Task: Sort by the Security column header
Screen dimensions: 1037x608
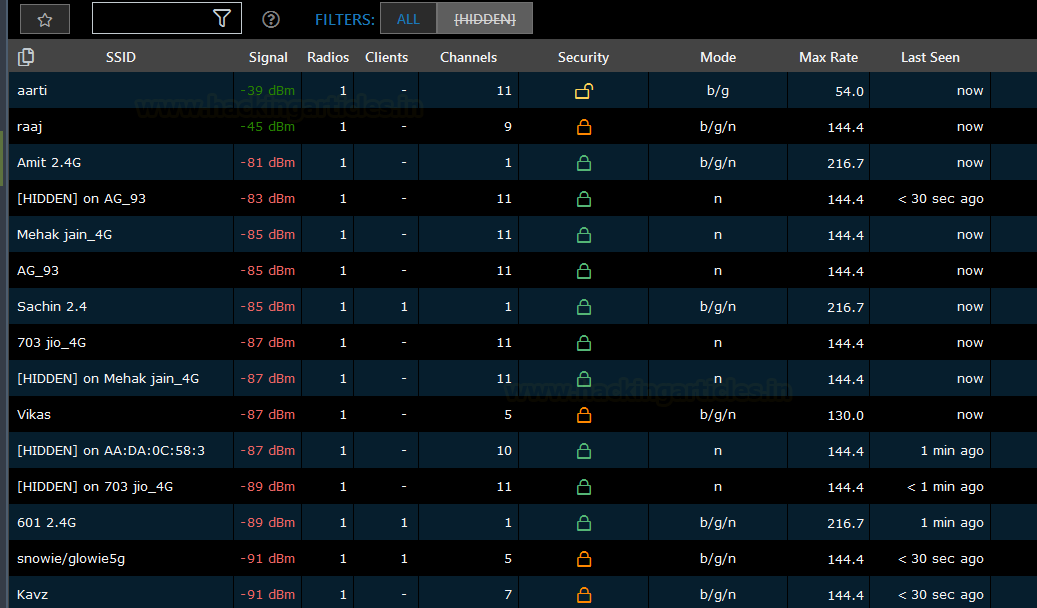Action: point(583,58)
